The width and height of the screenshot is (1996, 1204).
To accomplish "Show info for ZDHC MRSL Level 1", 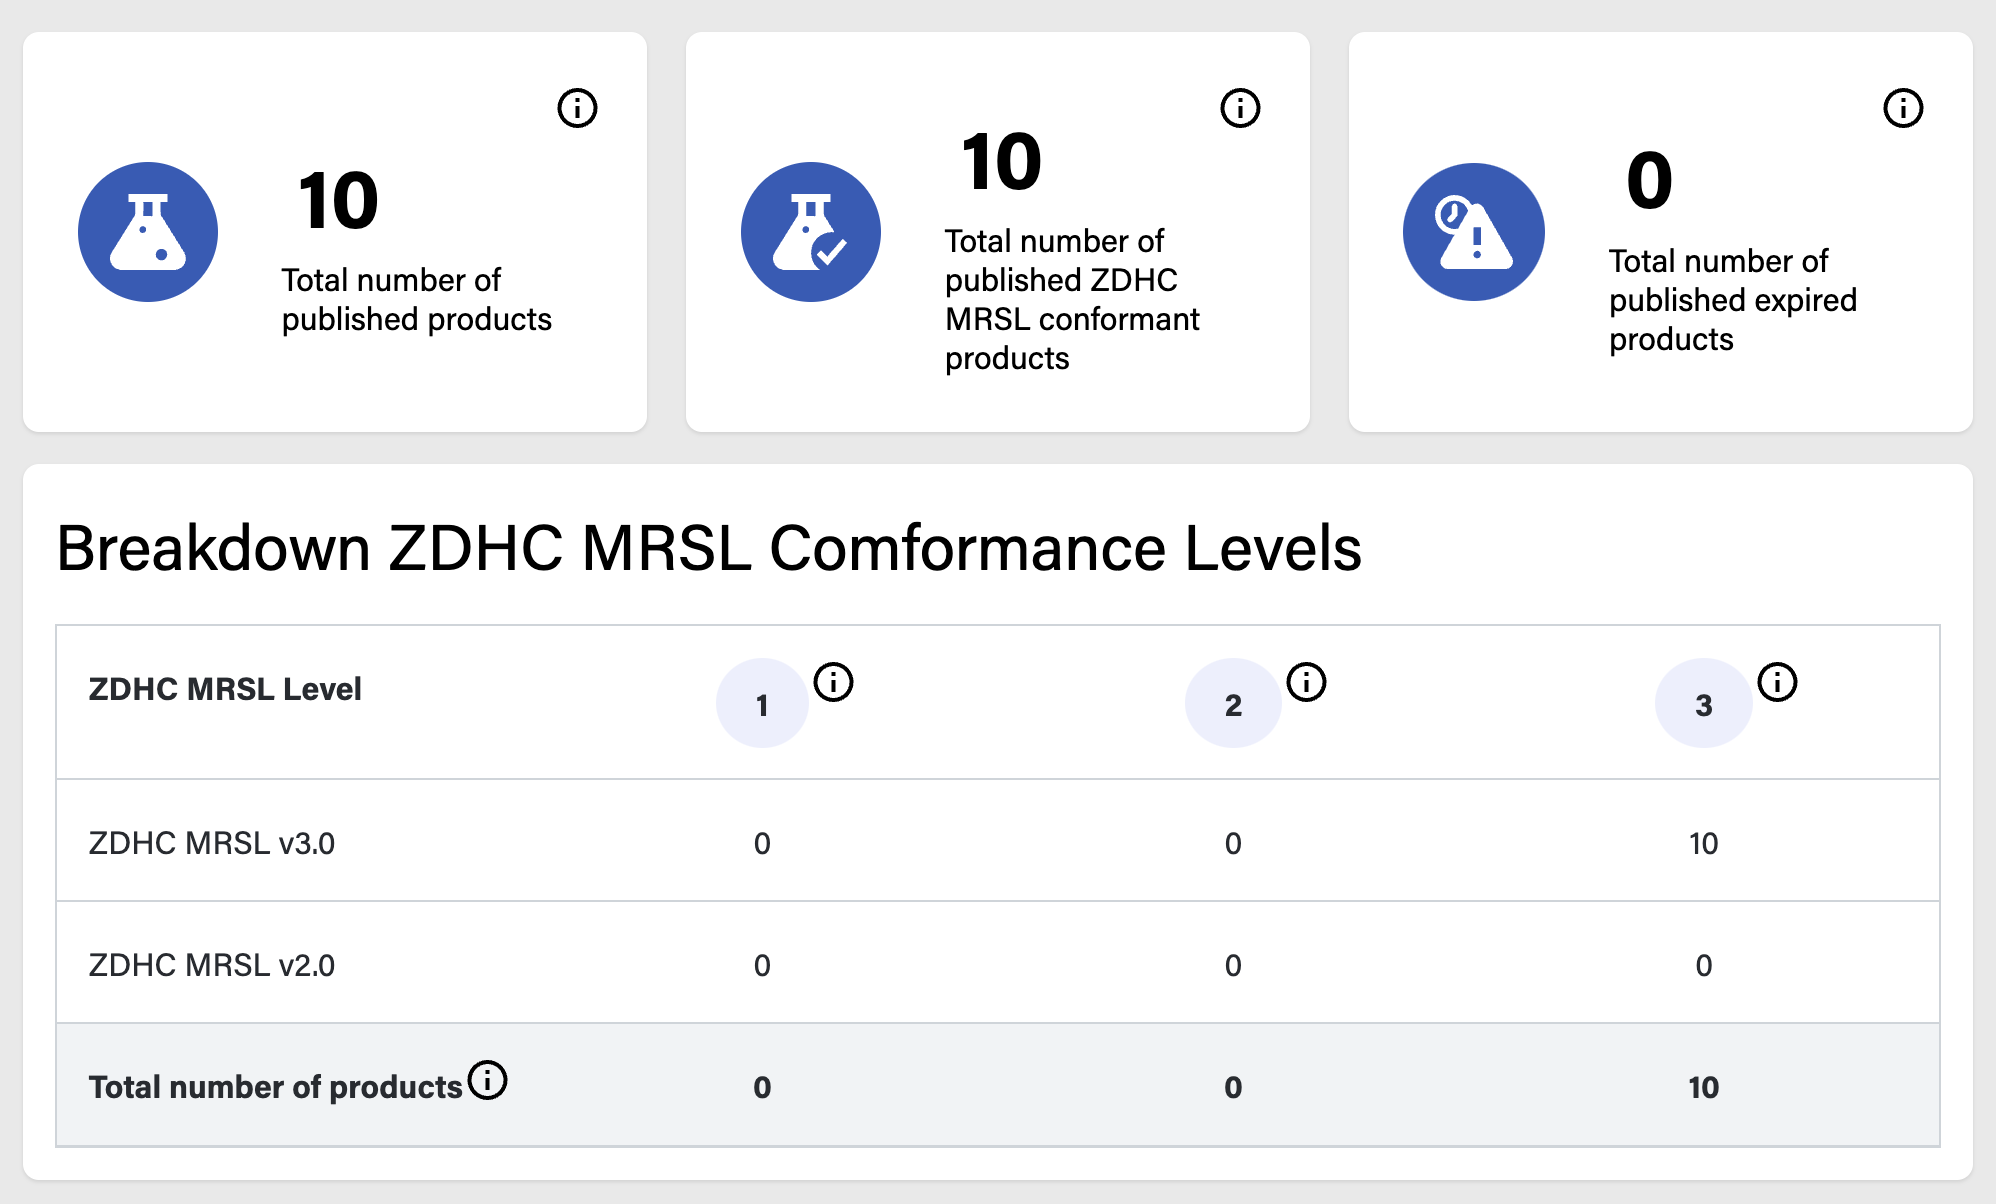I will pos(833,682).
